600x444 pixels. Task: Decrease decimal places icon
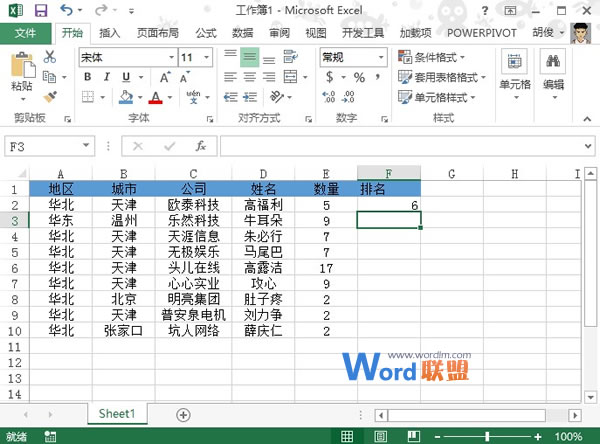coord(348,97)
